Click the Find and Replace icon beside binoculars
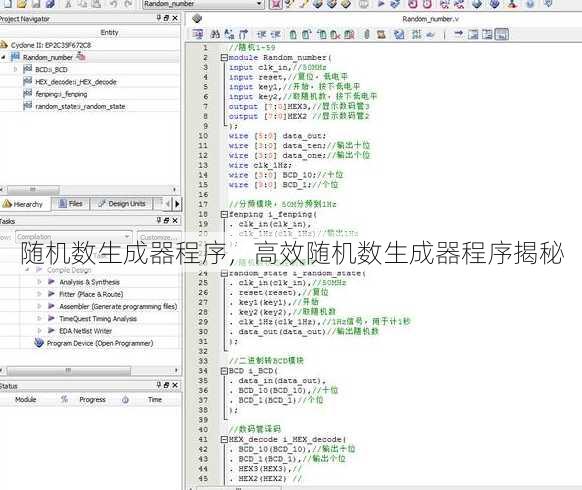This screenshot has height=490, width=582. (x=229, y=35)
